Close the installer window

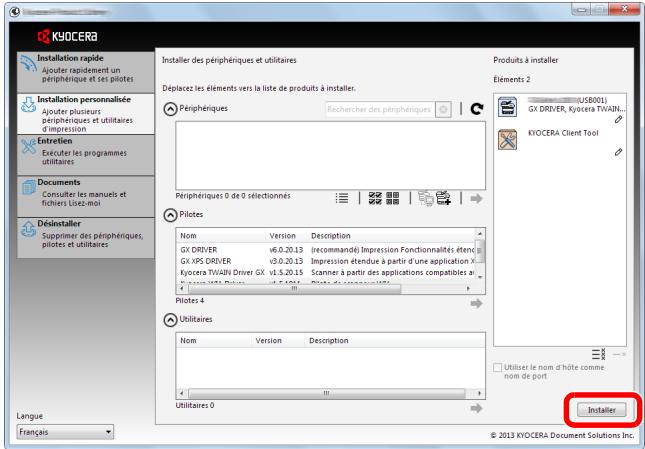pos(624,10)
